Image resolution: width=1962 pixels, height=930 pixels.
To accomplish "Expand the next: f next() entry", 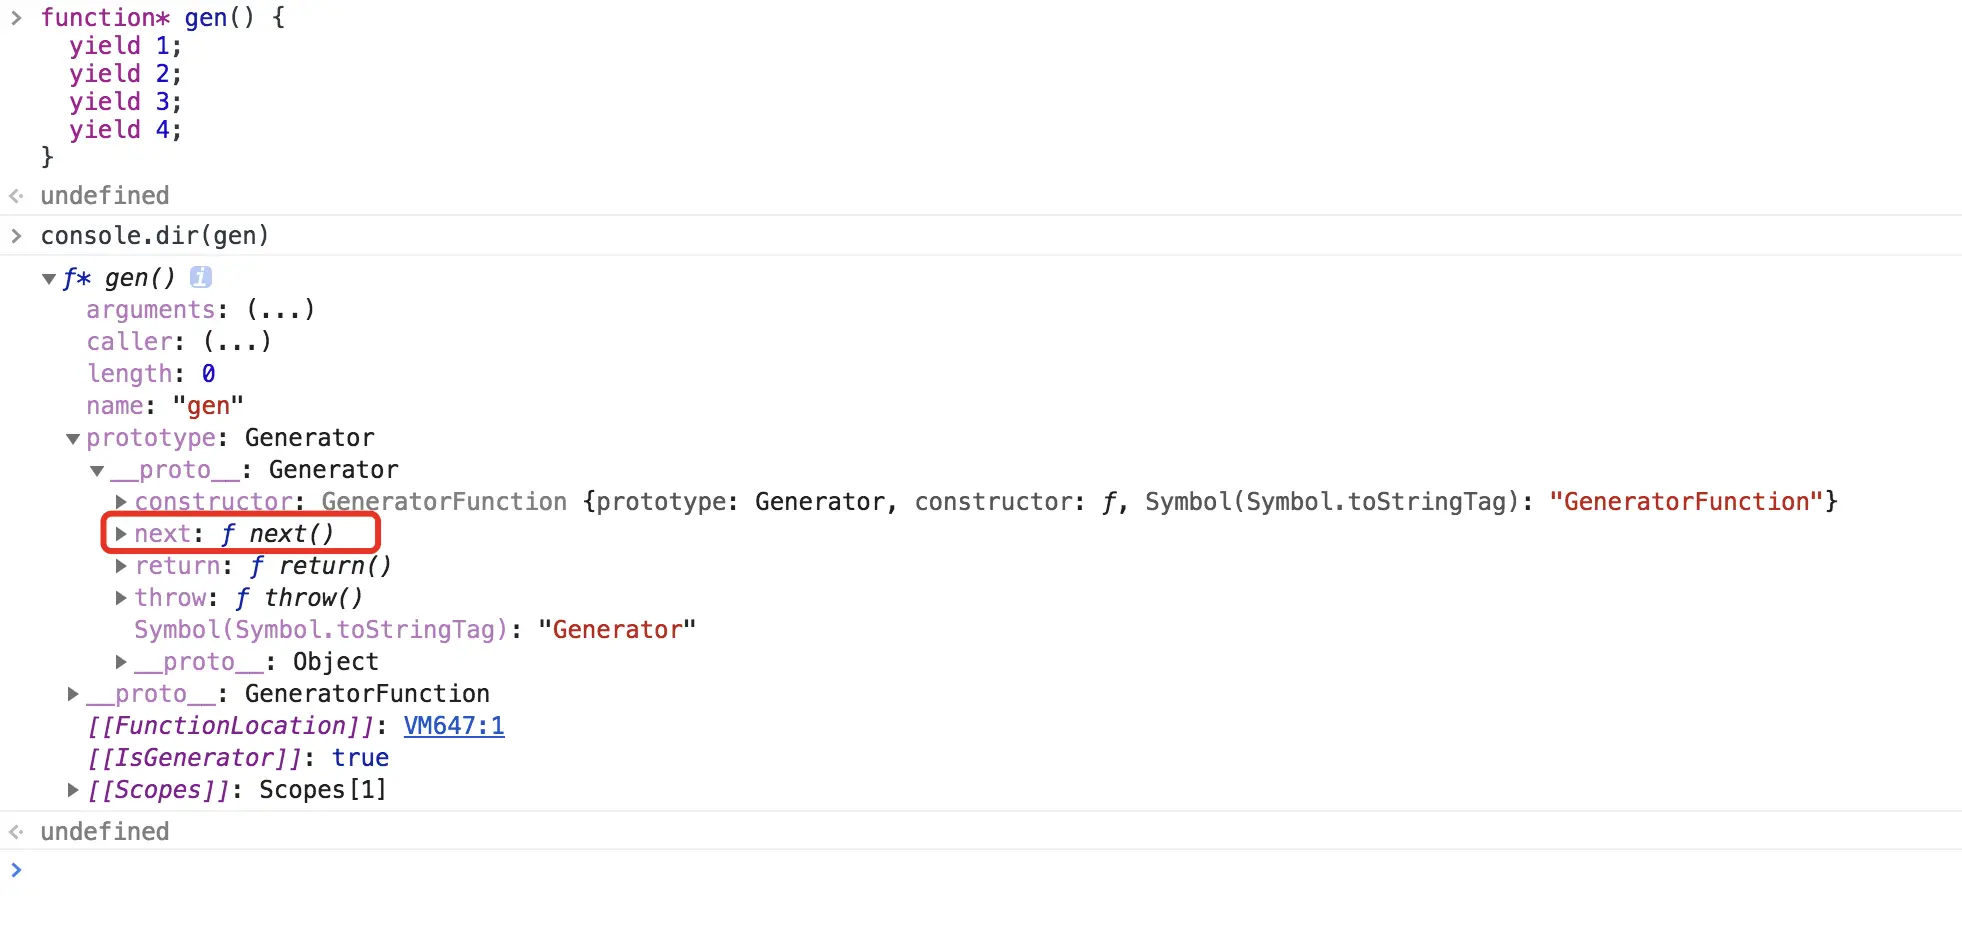I will [x=121, y=534].
